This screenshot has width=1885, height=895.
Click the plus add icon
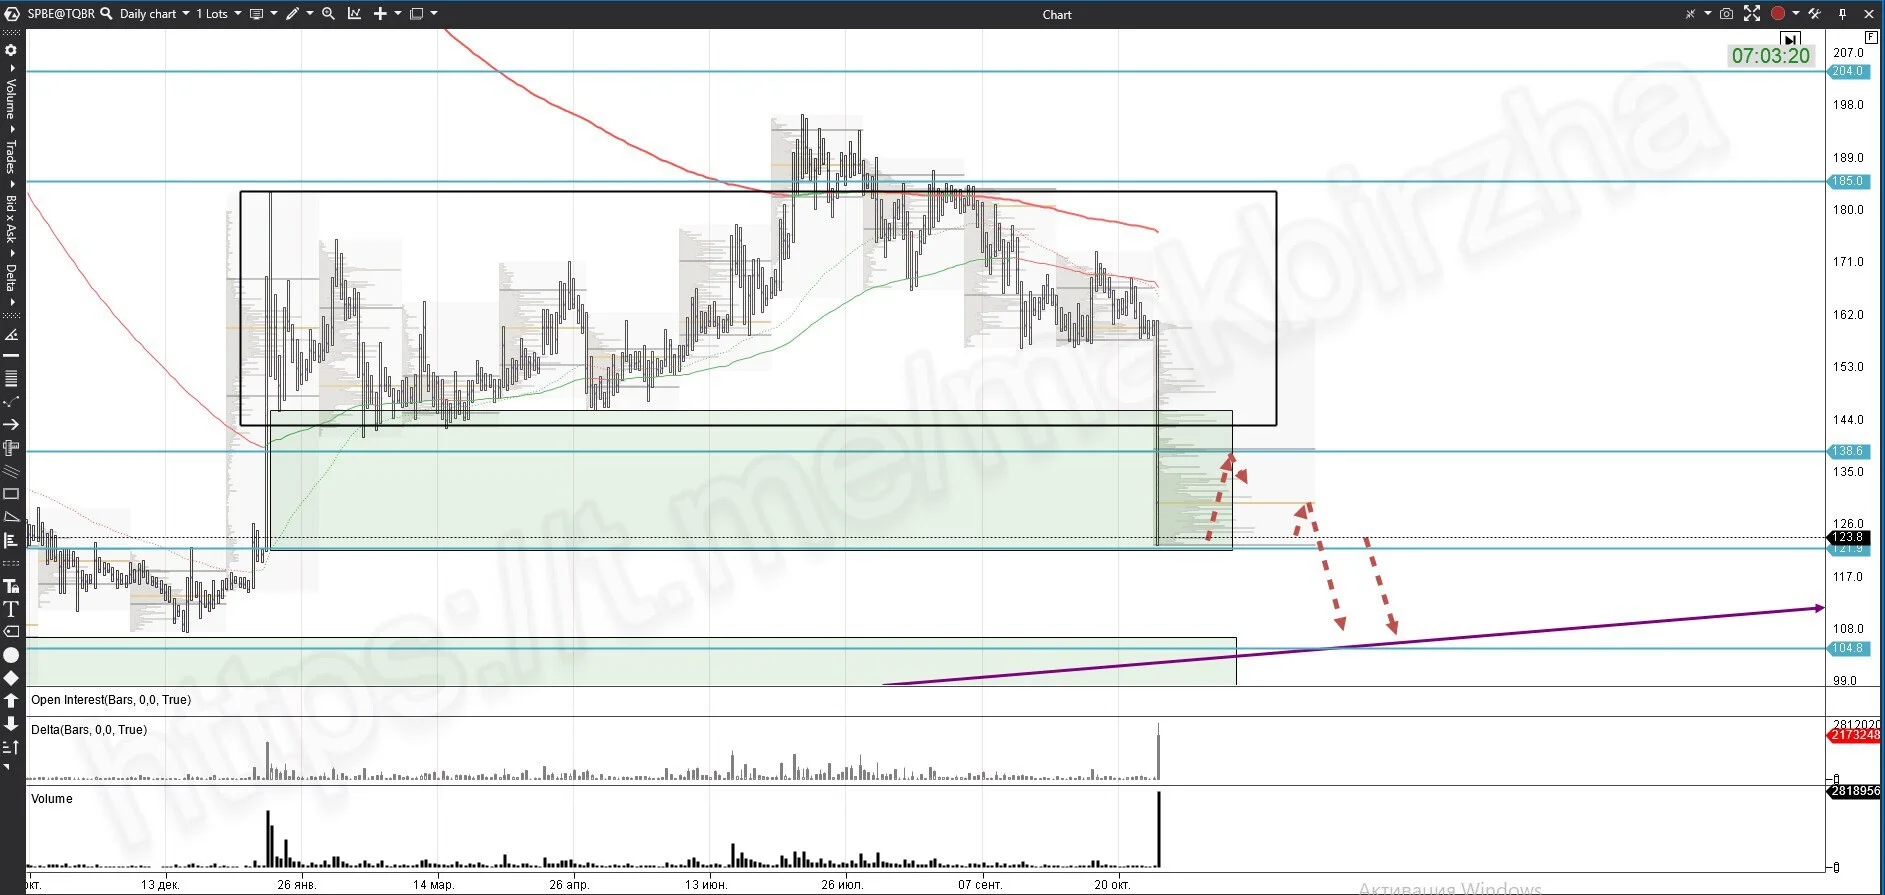pyautogui.click(x=380, y=14)
